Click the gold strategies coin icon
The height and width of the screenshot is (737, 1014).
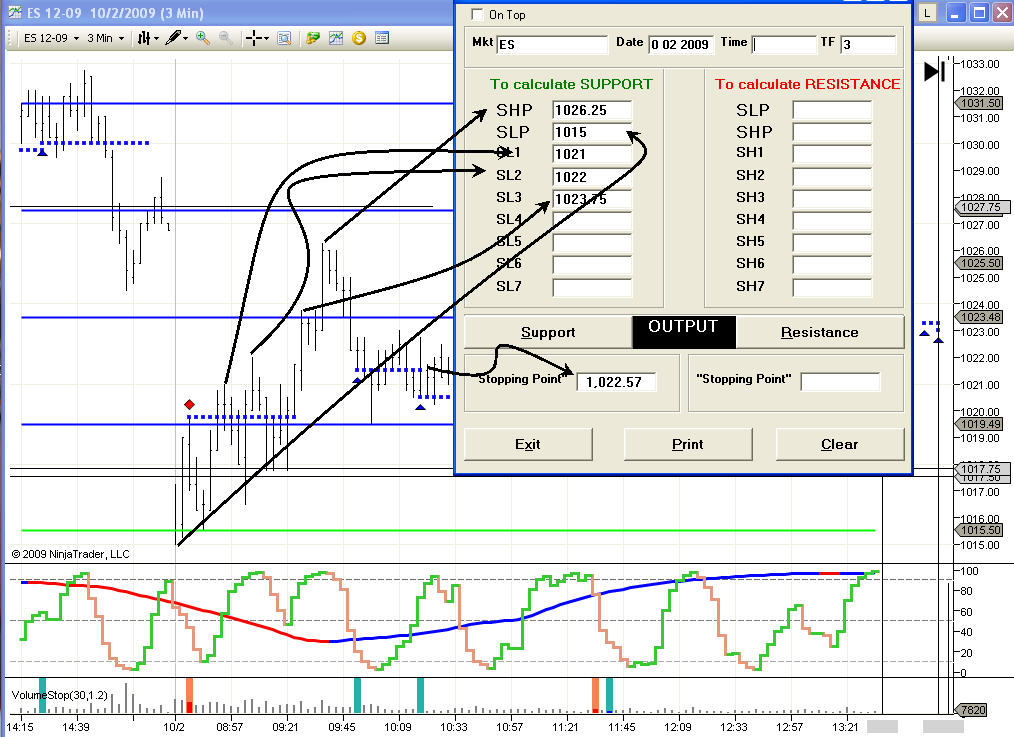pyautogui.click(x=359, y=38)
